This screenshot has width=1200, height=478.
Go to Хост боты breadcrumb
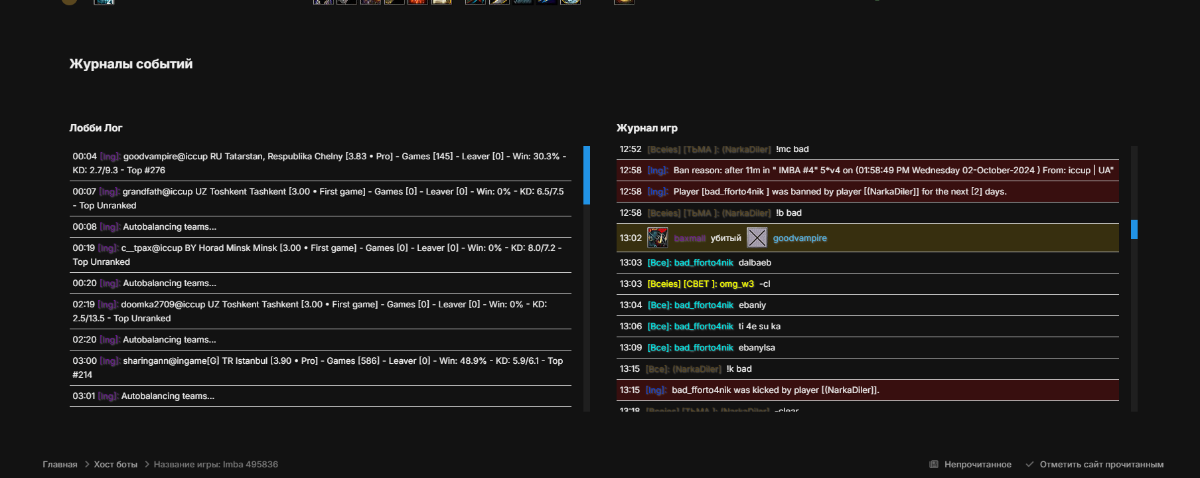click(117, 465)
